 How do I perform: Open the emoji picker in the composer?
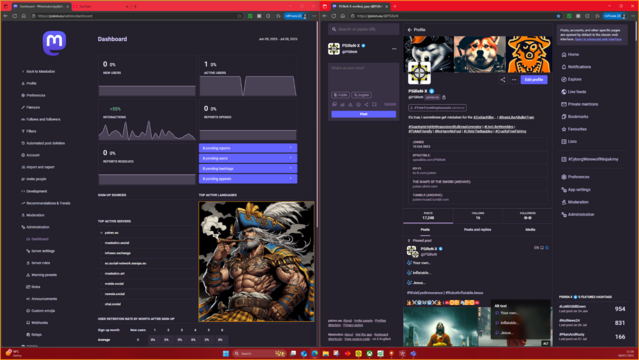tap(358, 104)
